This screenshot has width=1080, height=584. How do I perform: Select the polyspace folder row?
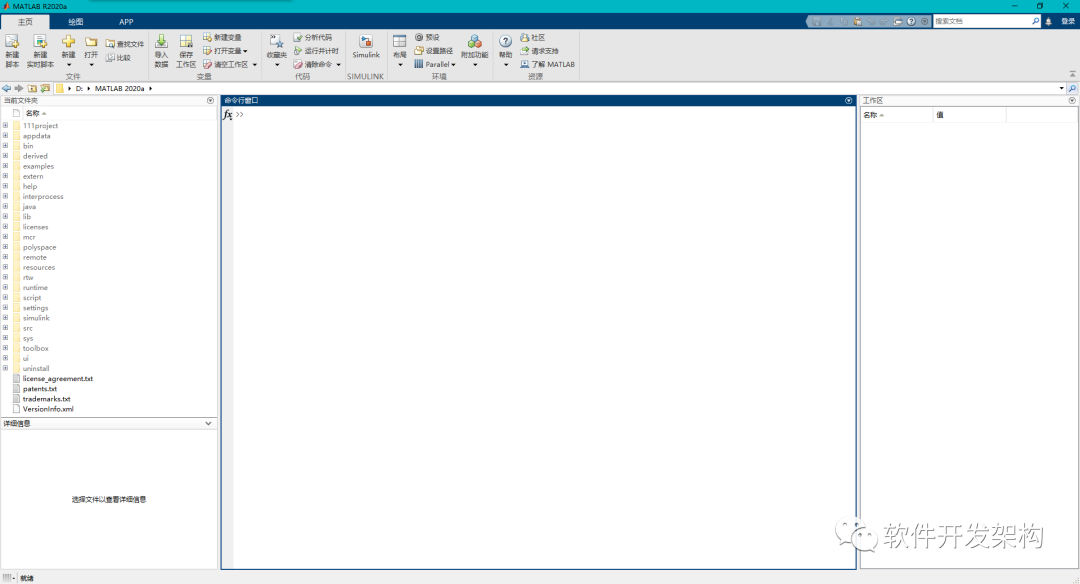[39, 247]
